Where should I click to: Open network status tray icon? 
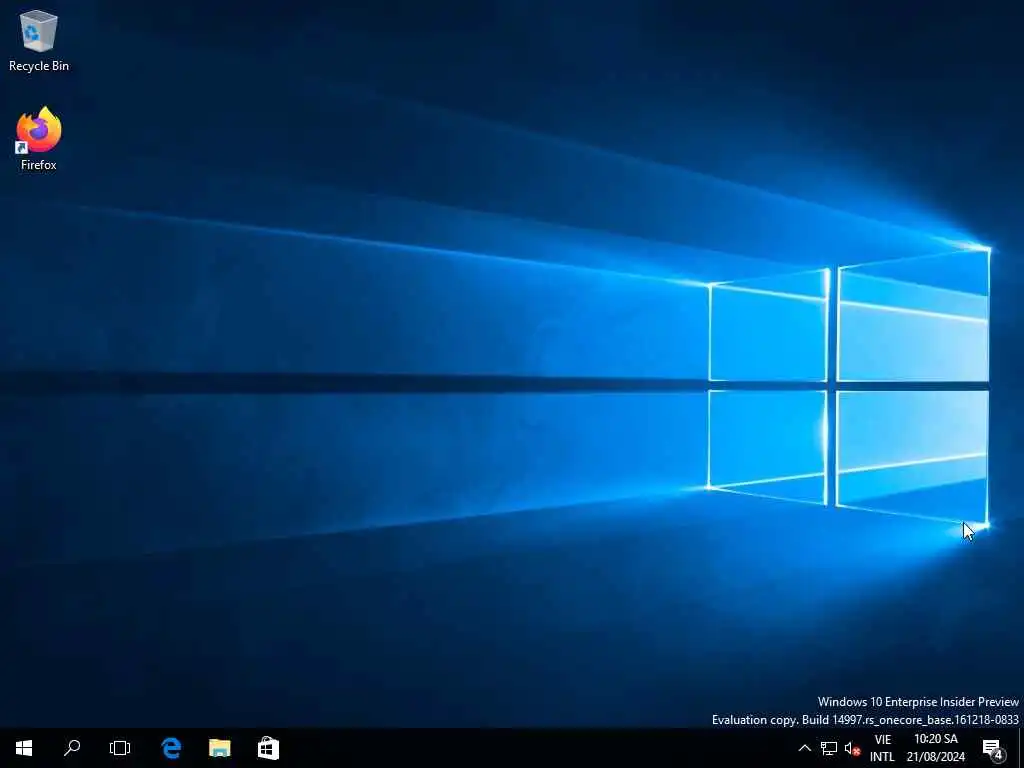click(x=829, y=748)
